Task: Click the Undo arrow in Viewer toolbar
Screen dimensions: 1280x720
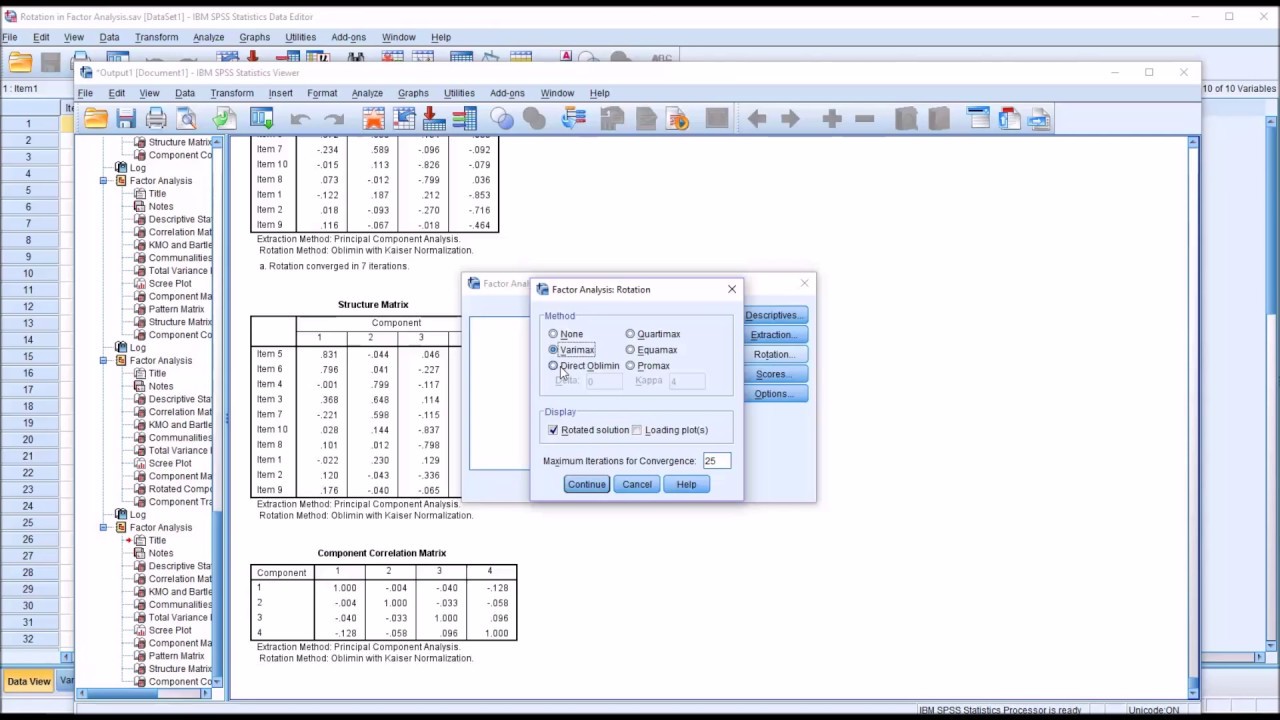Action: [300, 119]
